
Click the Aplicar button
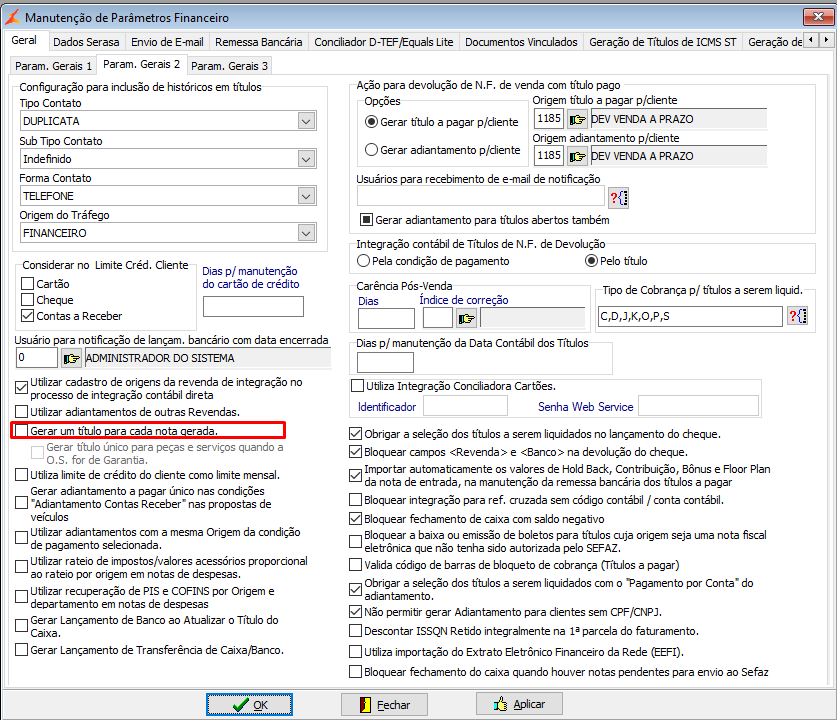519,704
